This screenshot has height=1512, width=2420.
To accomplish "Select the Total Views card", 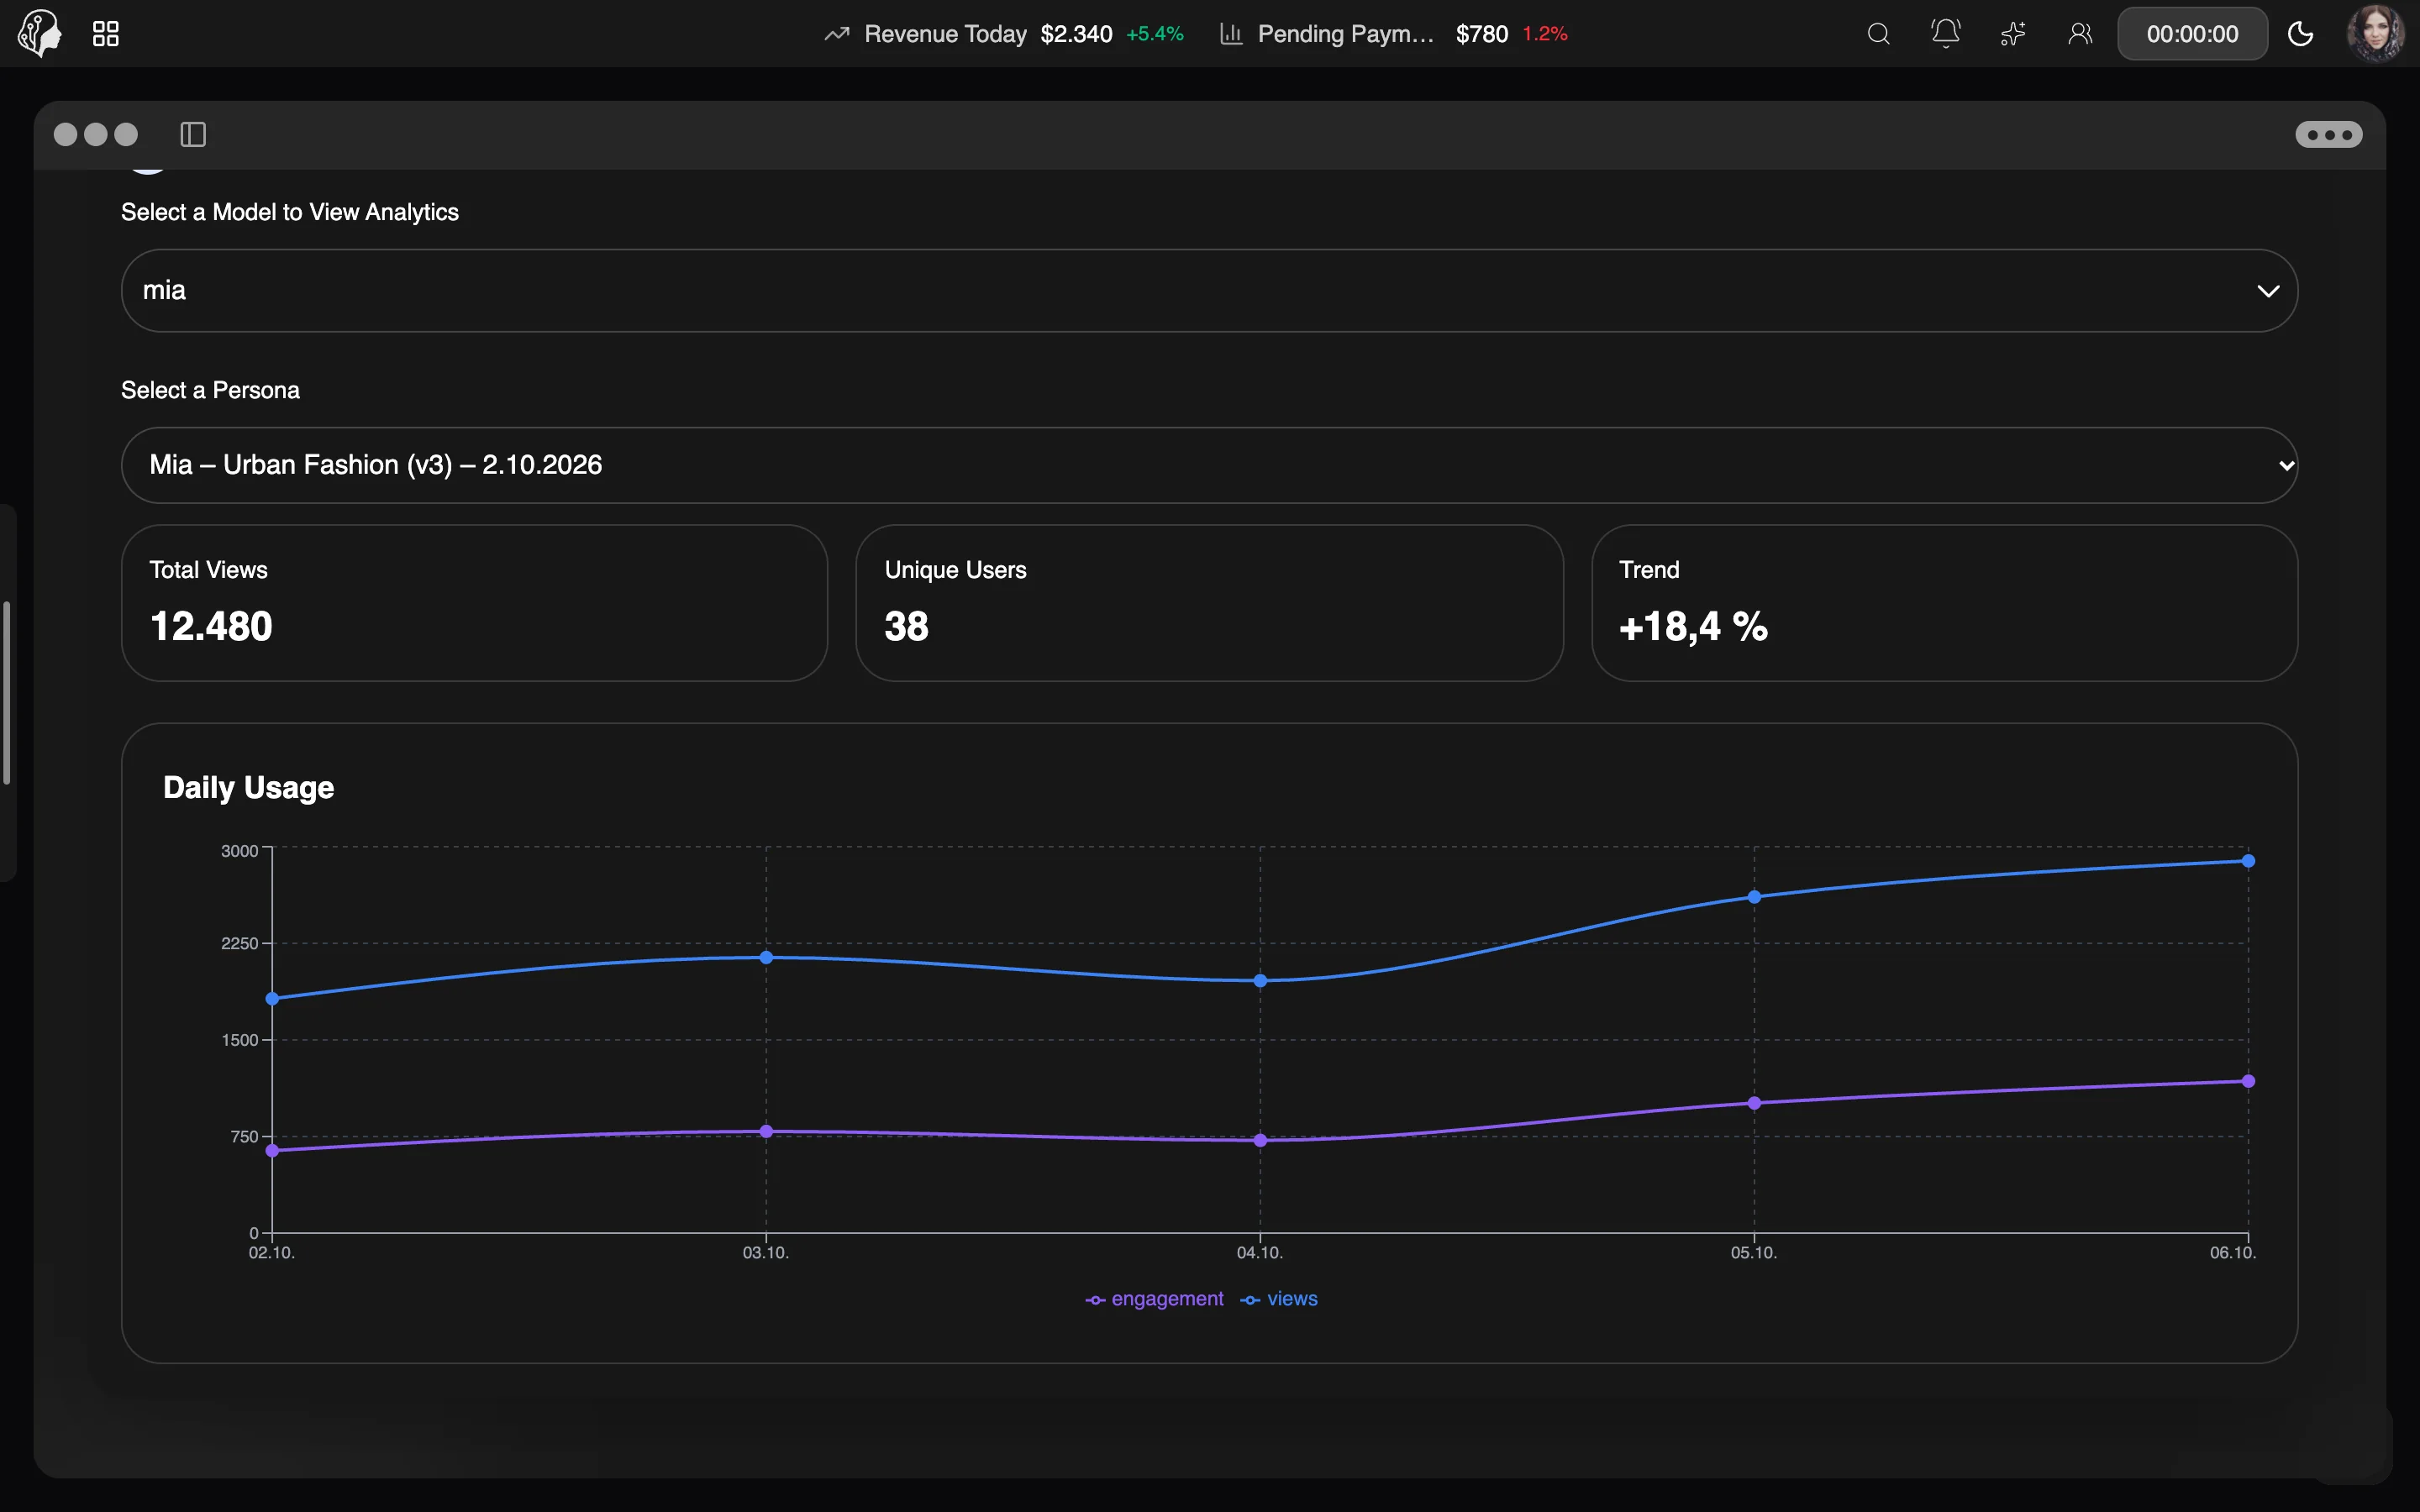I will 474,603.
